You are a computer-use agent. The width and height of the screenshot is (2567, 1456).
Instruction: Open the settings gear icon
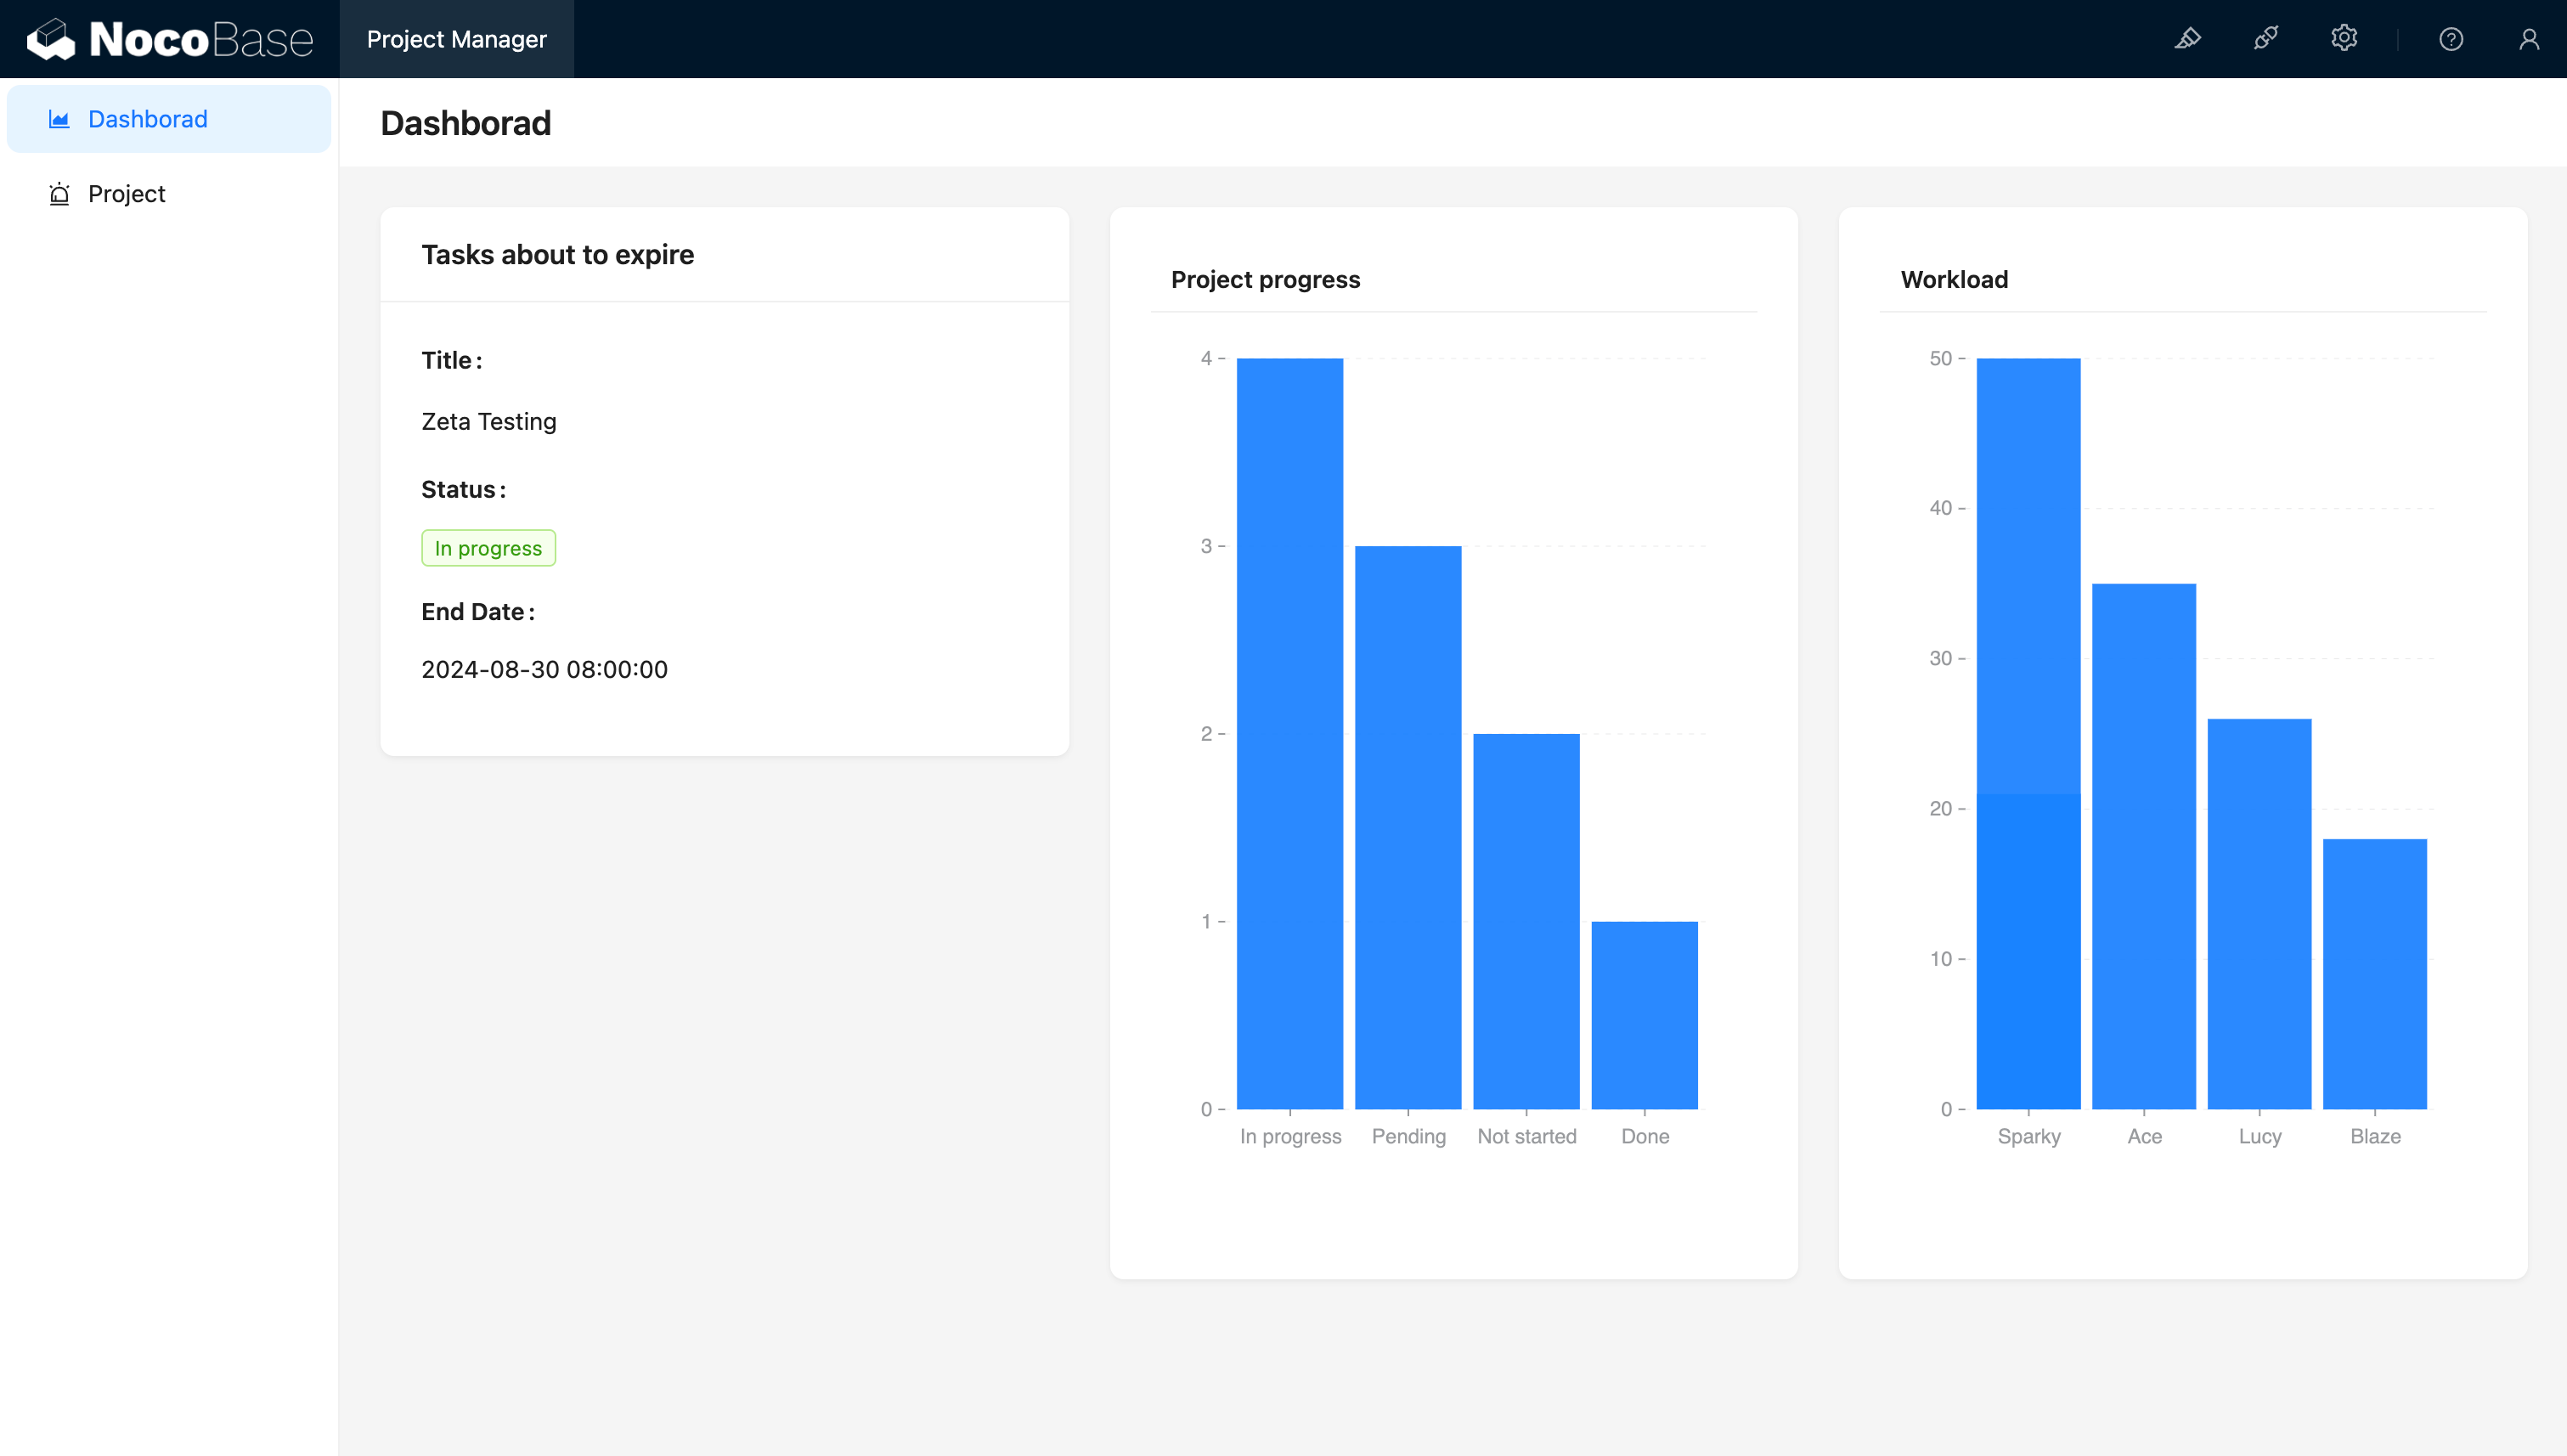[x=2344, y=38]
